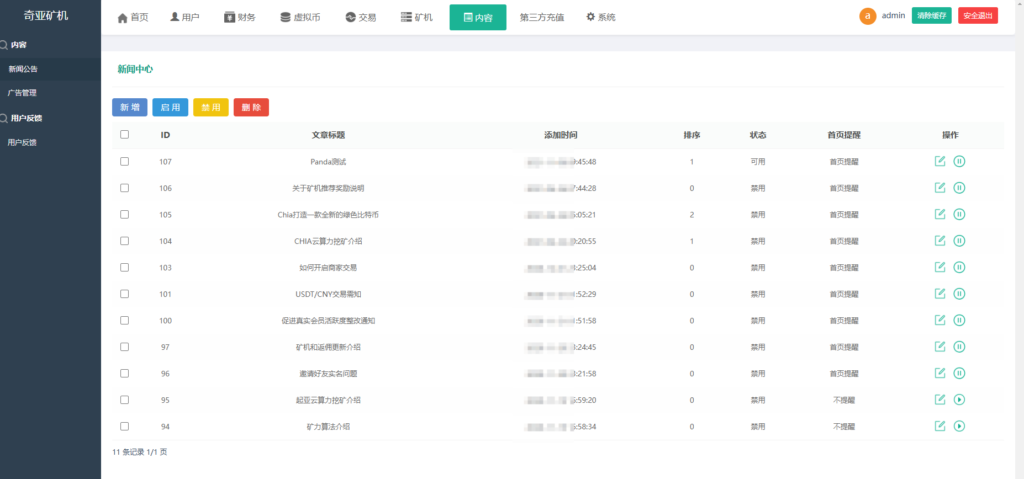Select the 内容 top menu tab

point(478,18)
